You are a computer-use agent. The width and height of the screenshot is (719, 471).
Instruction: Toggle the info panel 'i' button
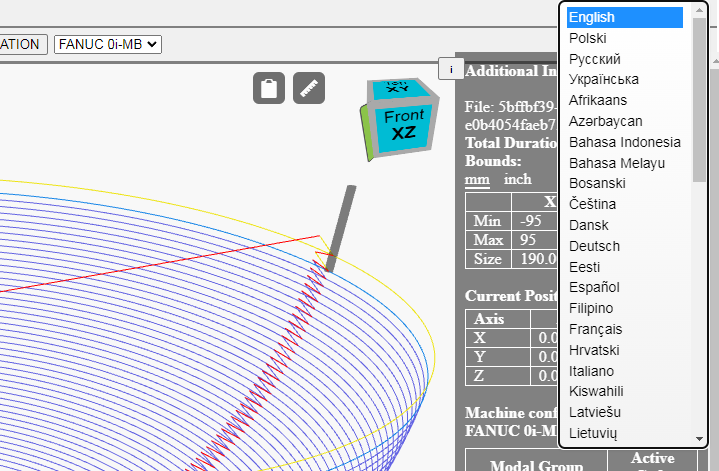tap(451, 69)
